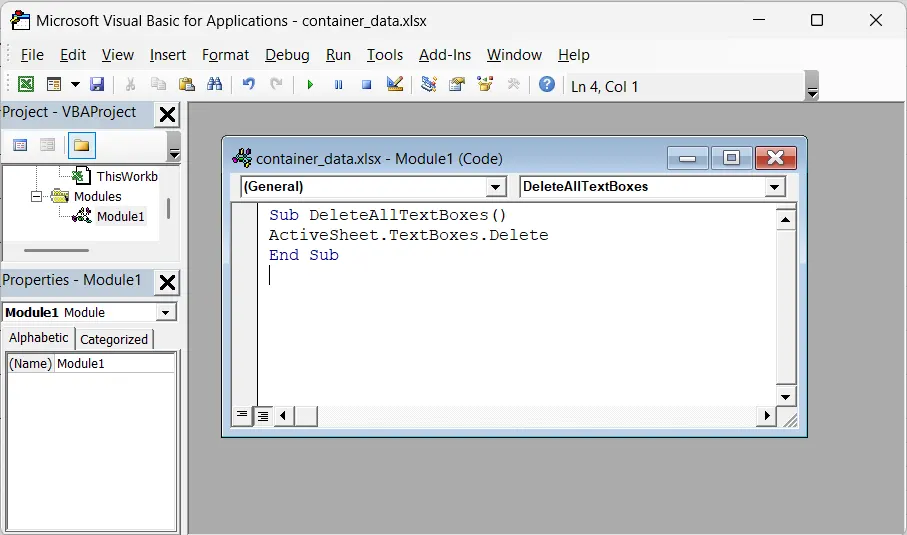The image size is (907, 535).
Task: Stop execution with the Reset square icon
Action: [366, 85]
